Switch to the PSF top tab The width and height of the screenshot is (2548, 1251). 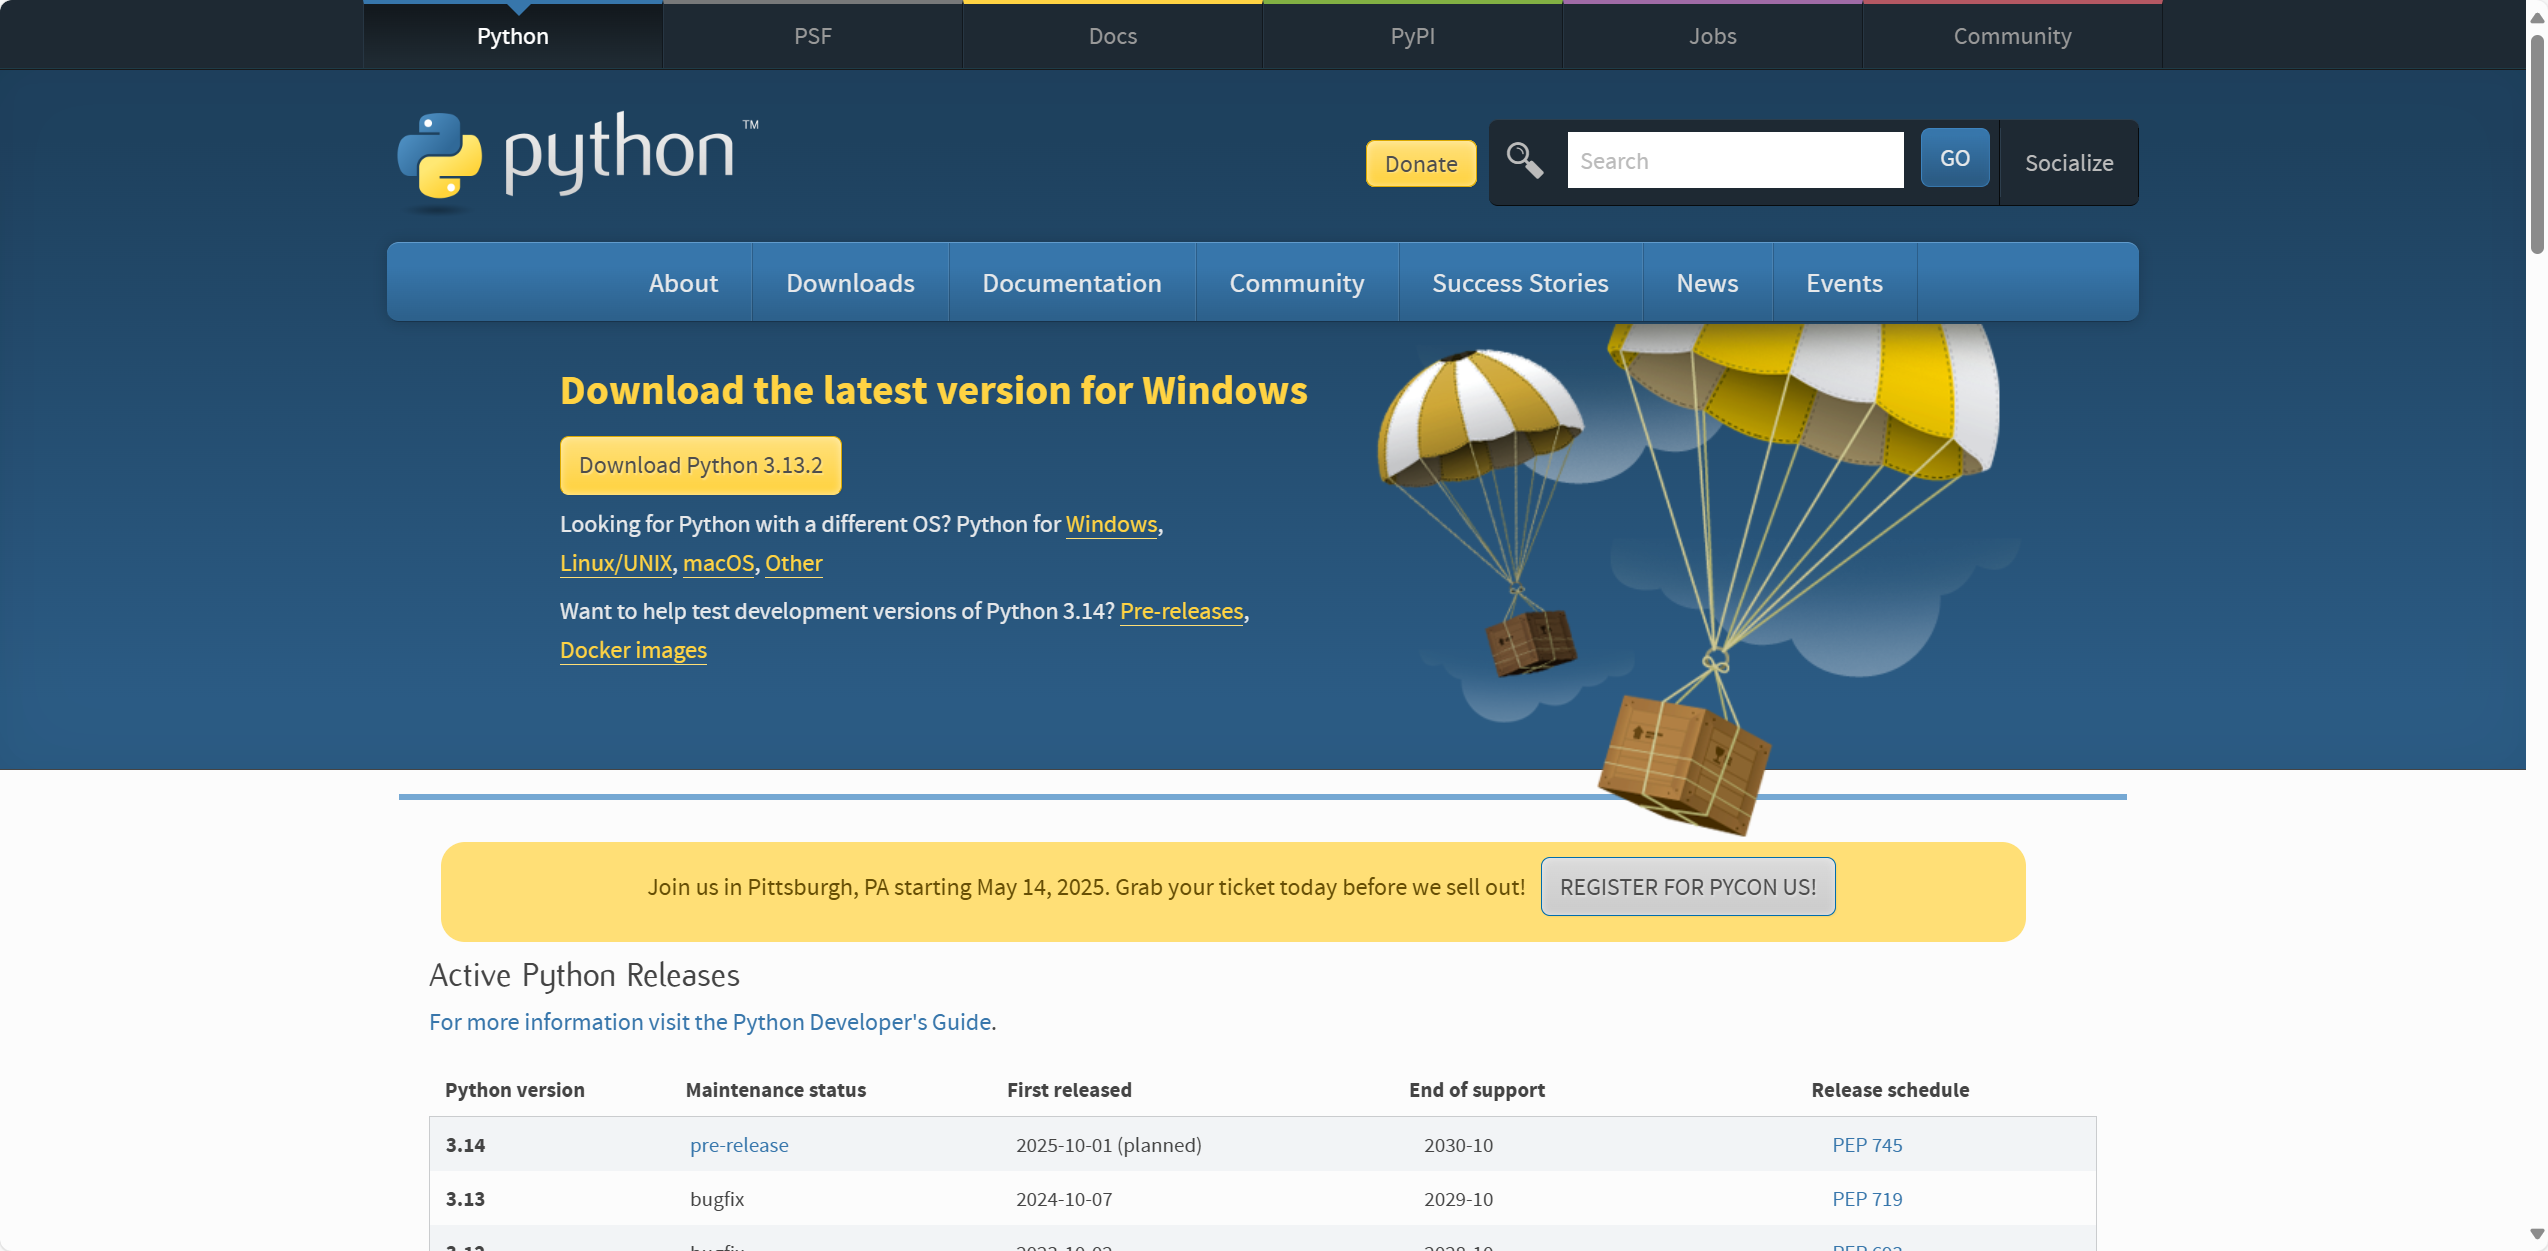[812, 36]
